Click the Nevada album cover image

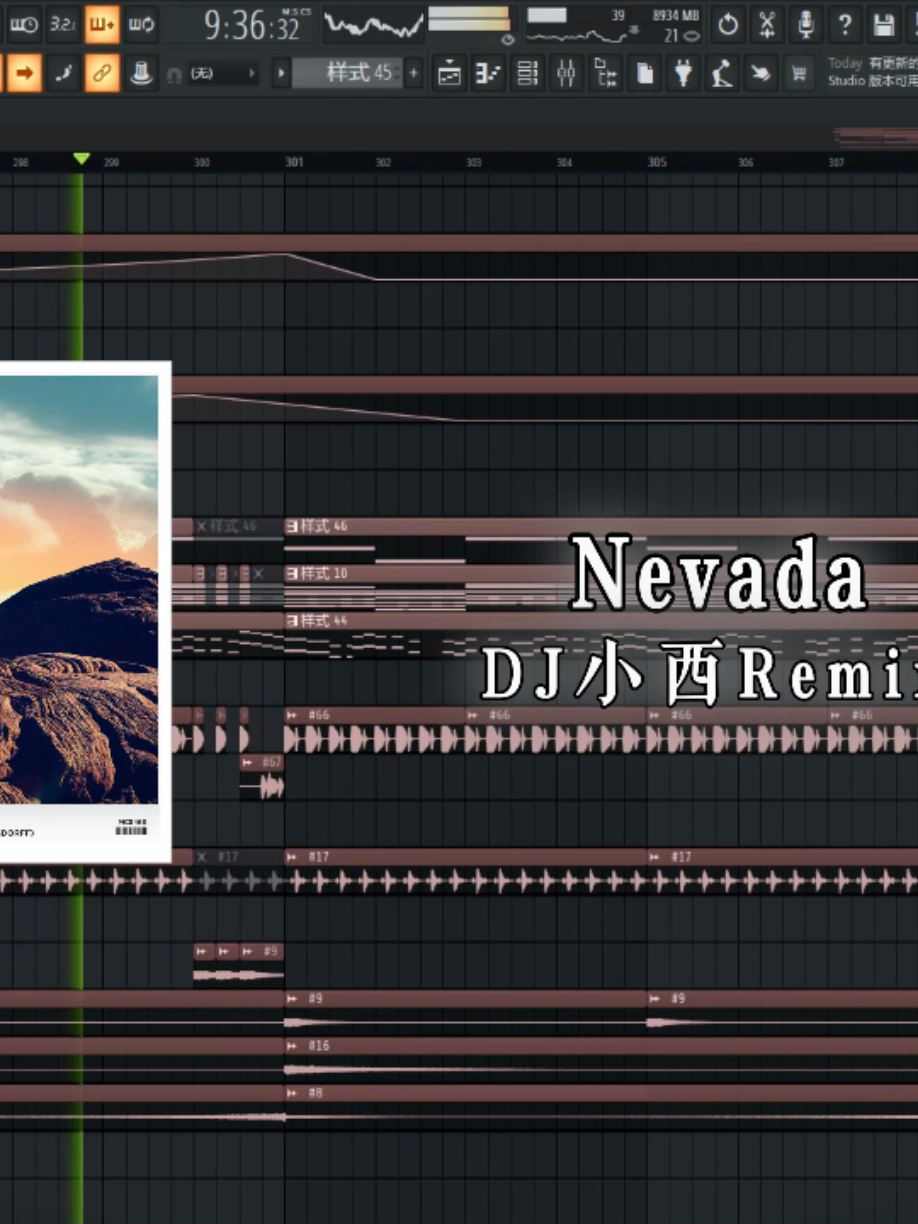tap(78, 590)
